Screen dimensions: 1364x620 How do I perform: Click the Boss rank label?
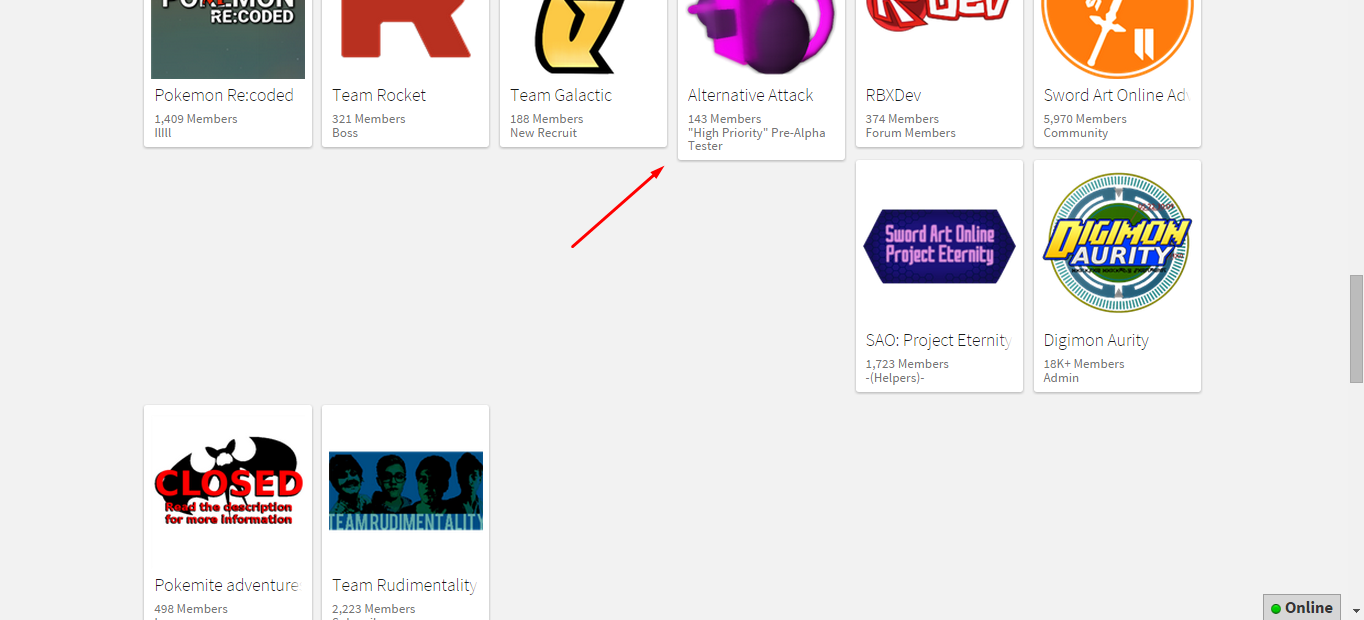point(345,133)
